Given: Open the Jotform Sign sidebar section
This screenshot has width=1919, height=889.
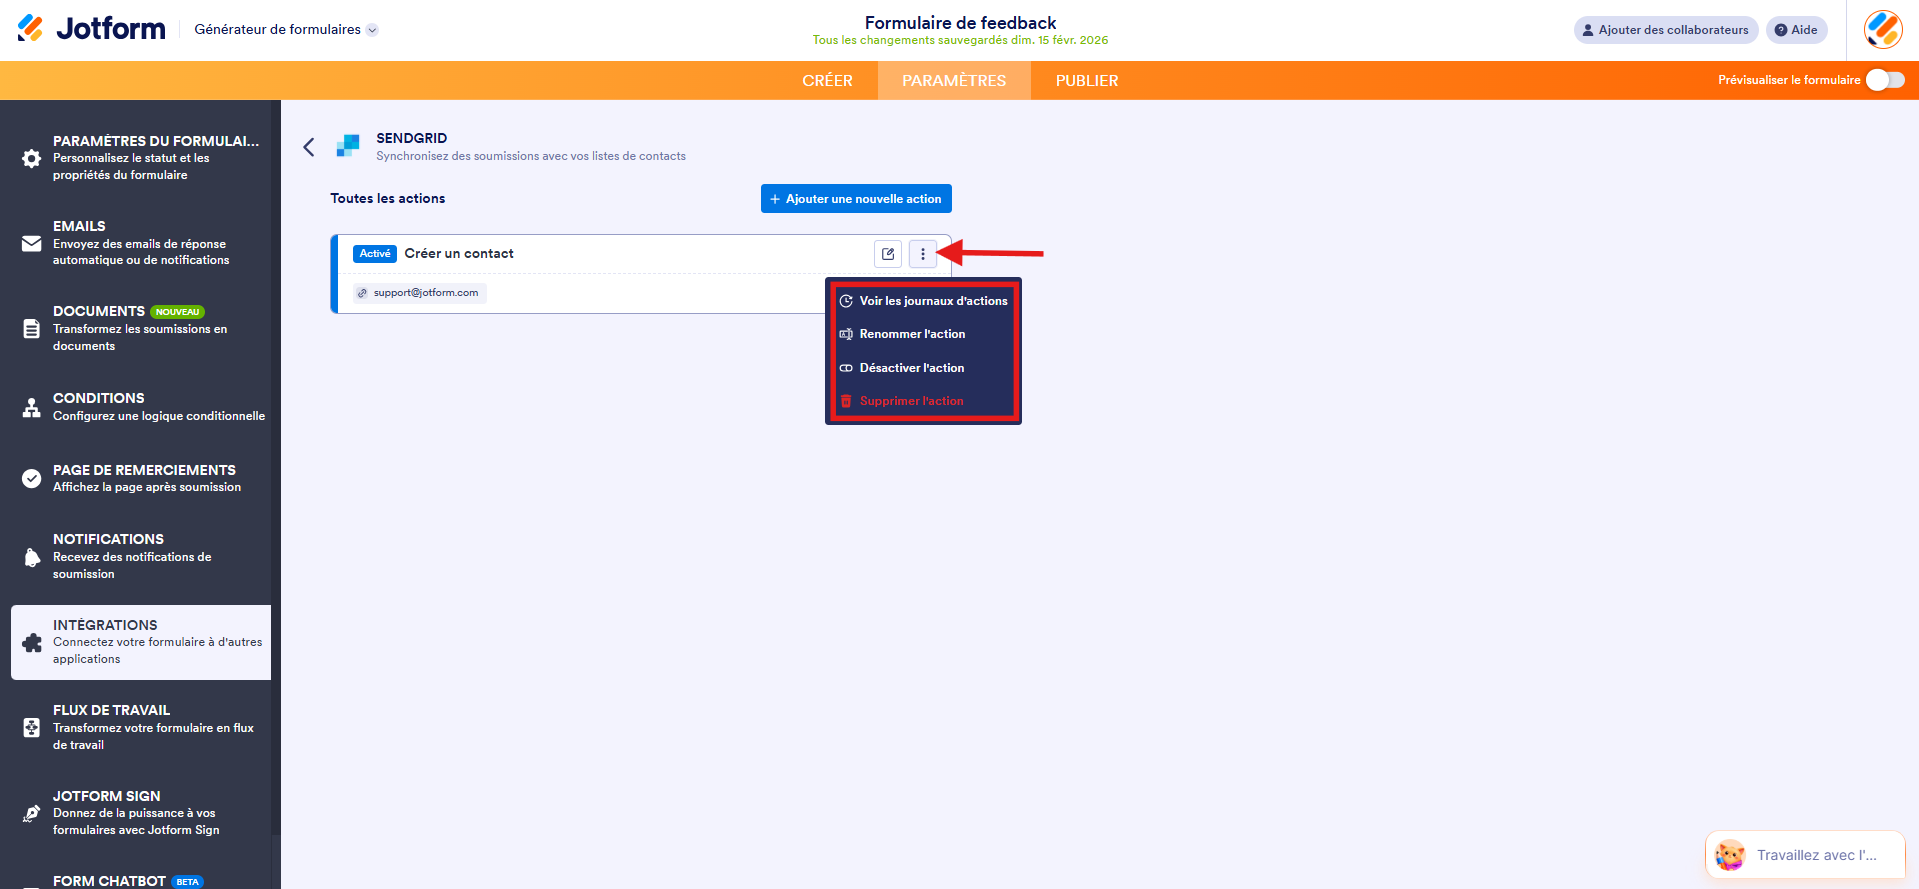Looking at the screenshot, I should pyautogui.click(x=141, y=813).
